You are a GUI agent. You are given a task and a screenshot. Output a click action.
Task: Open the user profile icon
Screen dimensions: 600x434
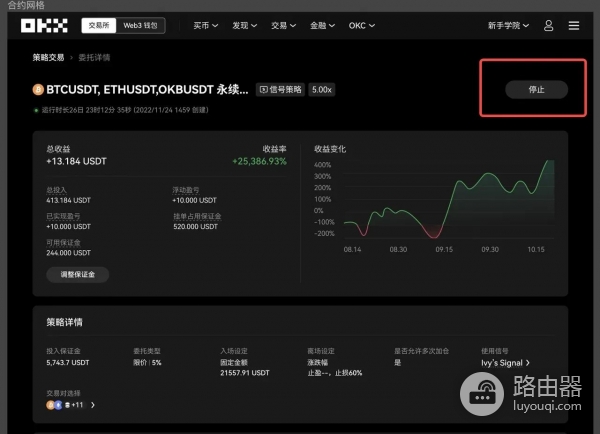(548, 26)
